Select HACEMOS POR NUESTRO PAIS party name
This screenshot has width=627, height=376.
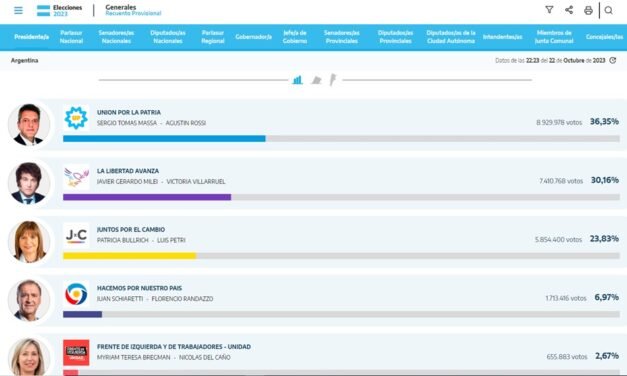139,288
